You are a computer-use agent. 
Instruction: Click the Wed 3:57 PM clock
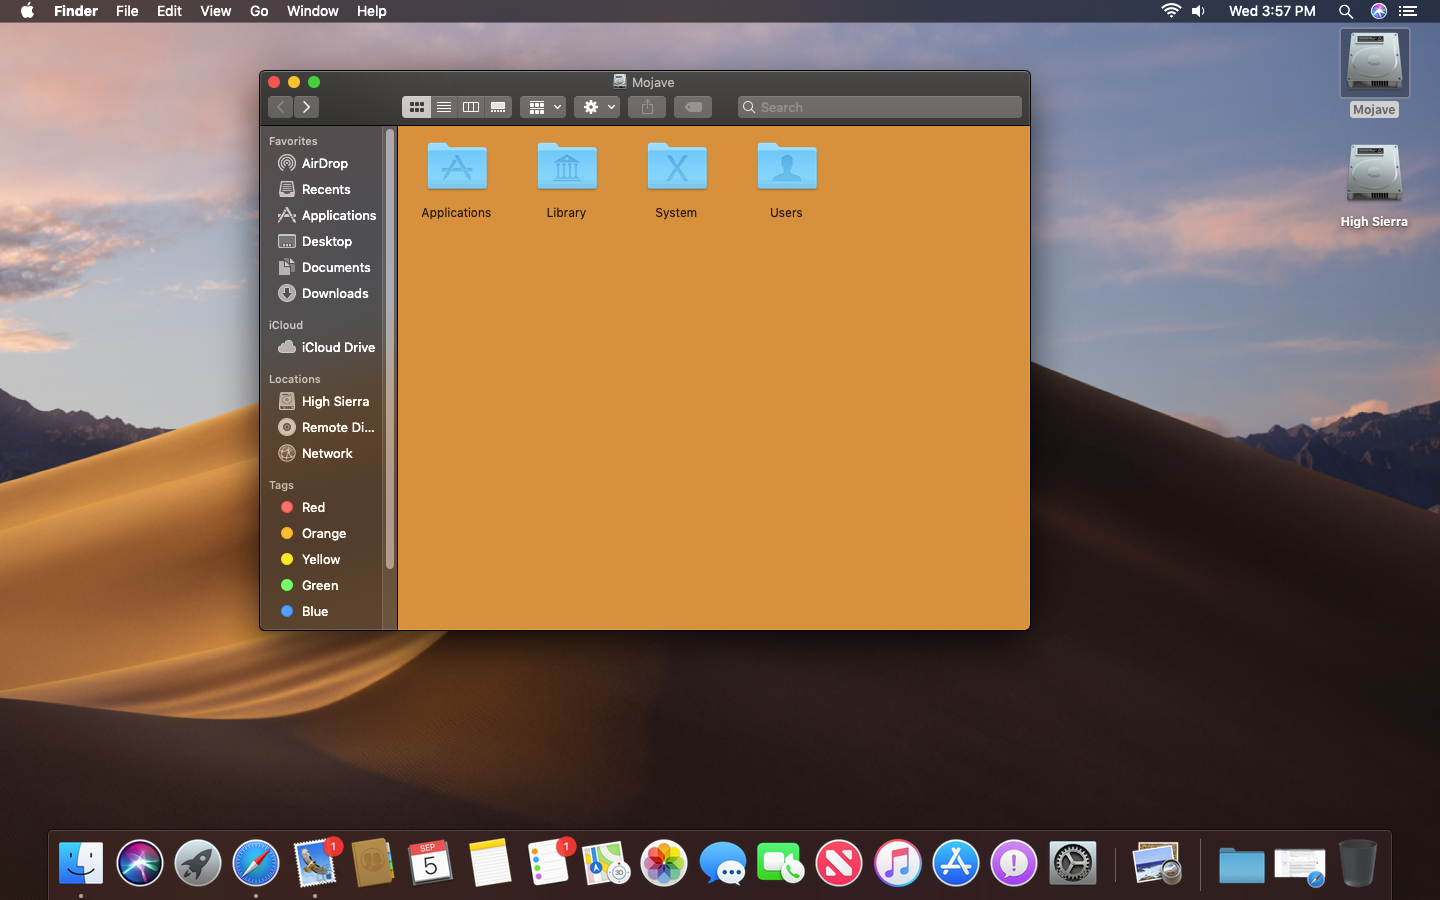click(1272, 11)
